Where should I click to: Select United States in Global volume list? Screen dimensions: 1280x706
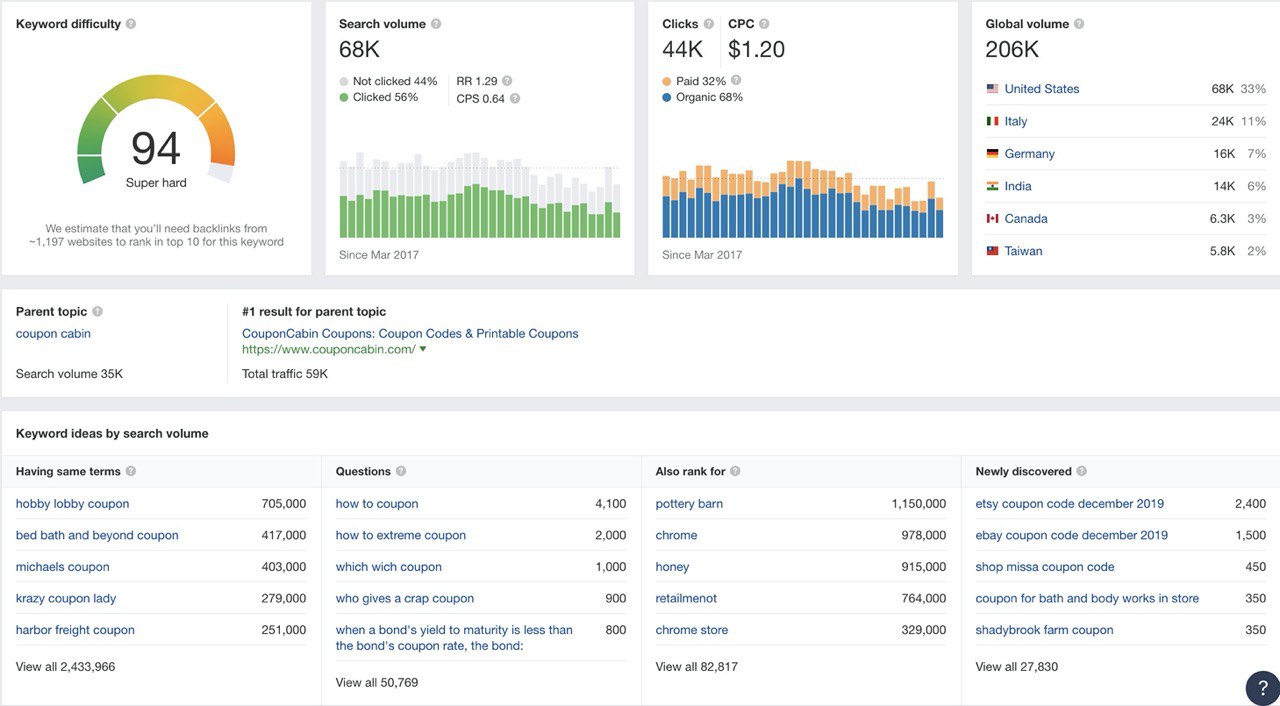coord(1041,89)
